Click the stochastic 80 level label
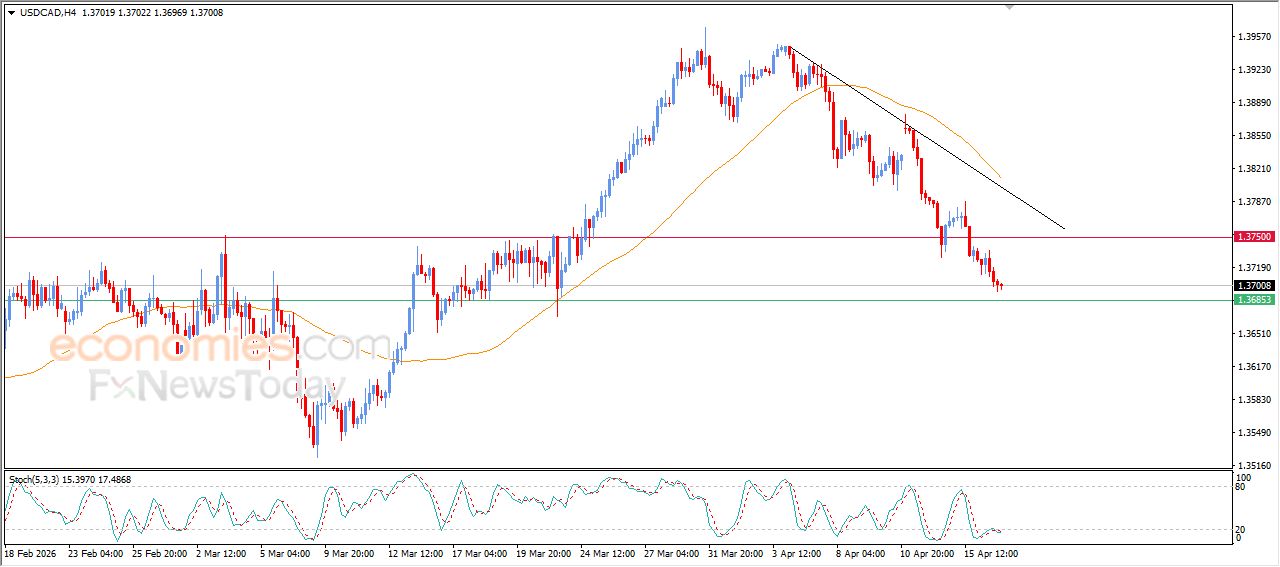The width and height of the screenshot is (1280, 567). [x=1241, y=488]
